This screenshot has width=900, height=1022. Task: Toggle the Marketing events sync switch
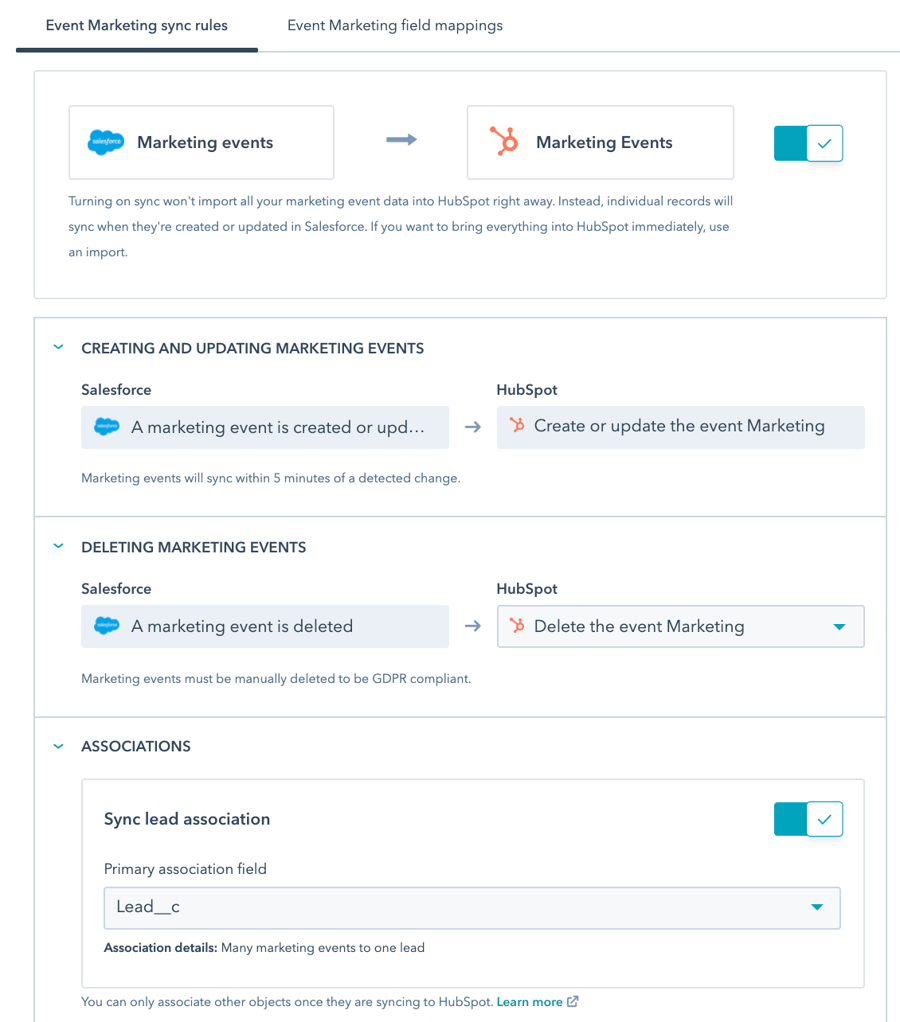point(808,143)
